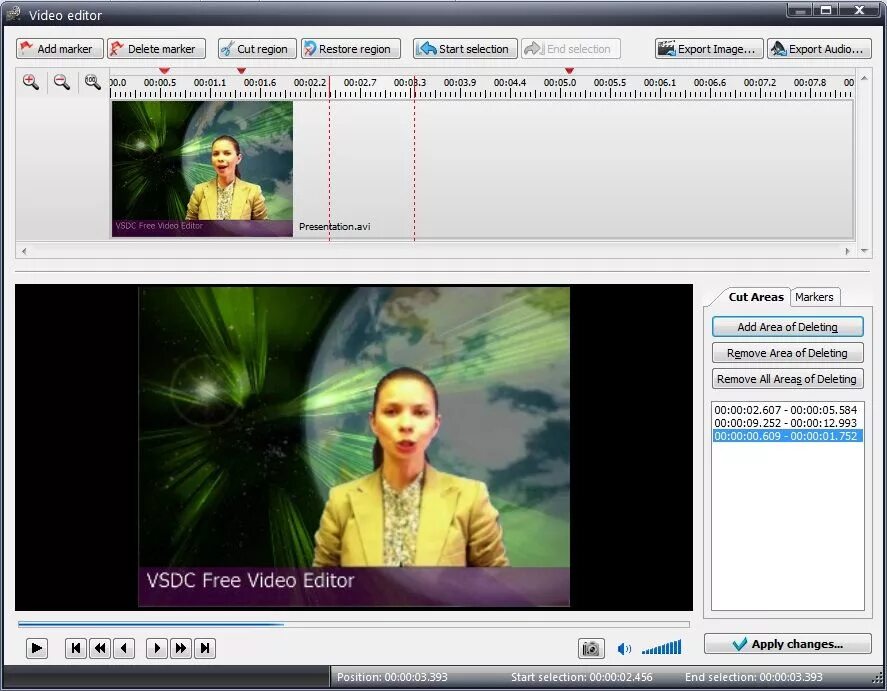This screenshot has width=887, height=691.
Task: Click Export Audio button
Action: tap(819, 49)
